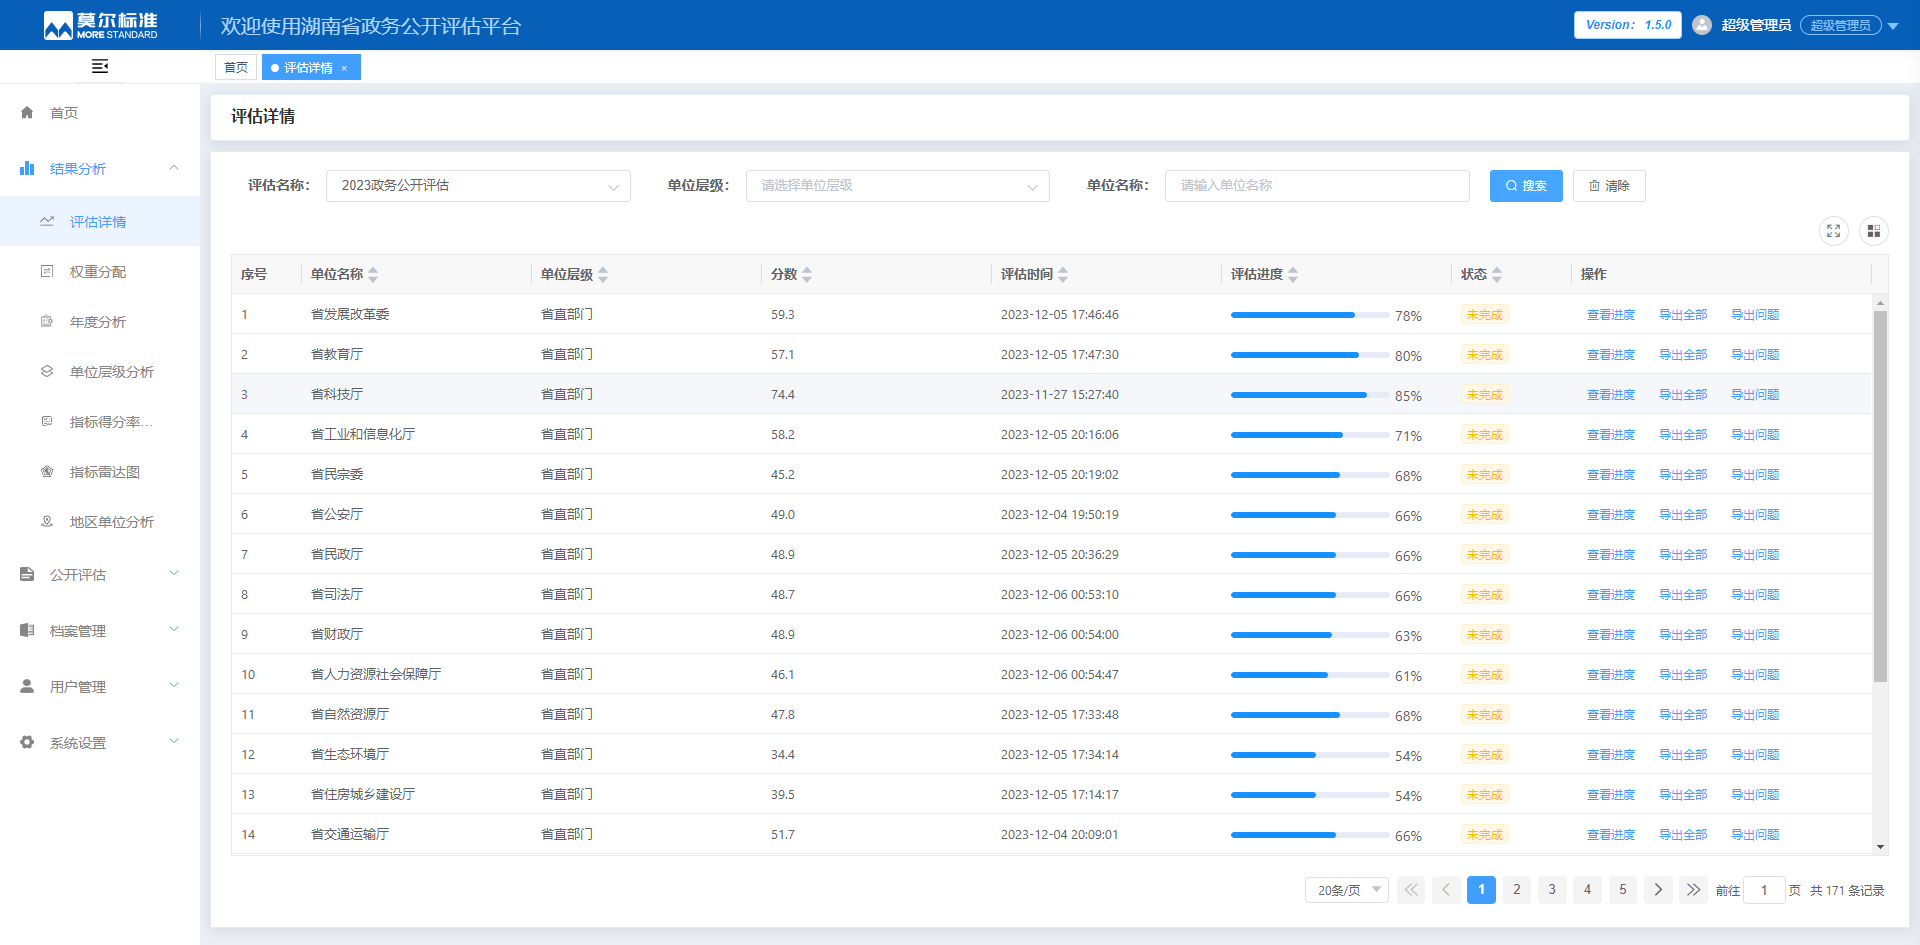Image resolution: width=1920 pixels, height=945 pixels.
Task: Click the 指标雷达图 sidebar icon
Action: 47,472
